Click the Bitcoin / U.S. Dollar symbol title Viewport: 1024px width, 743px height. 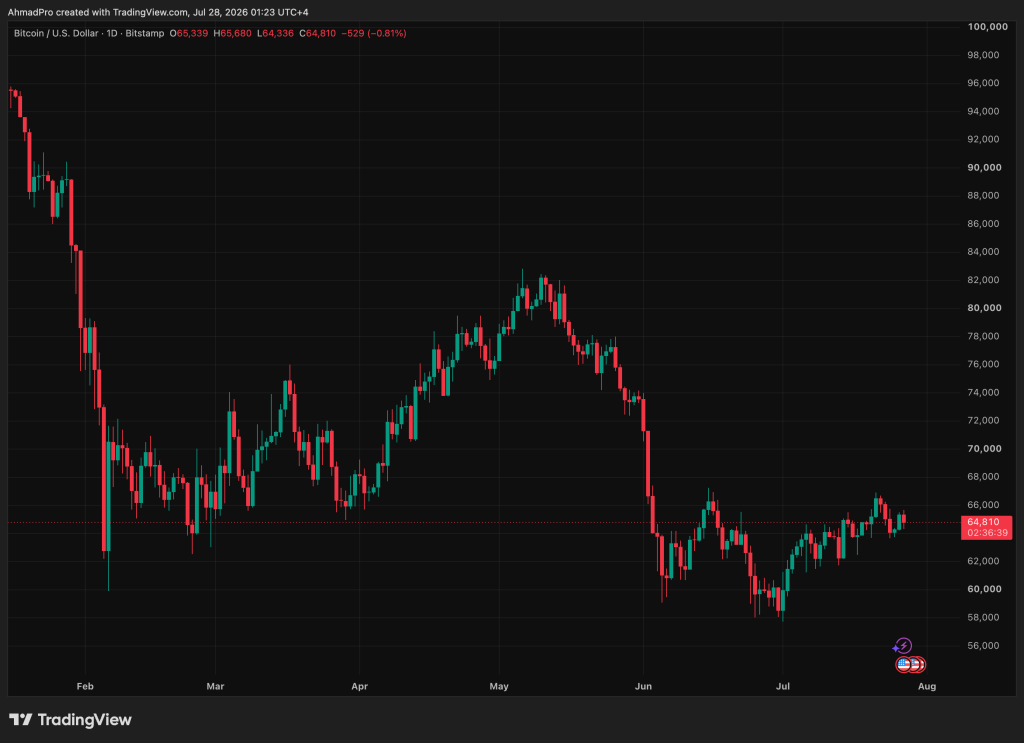point(56,33)
